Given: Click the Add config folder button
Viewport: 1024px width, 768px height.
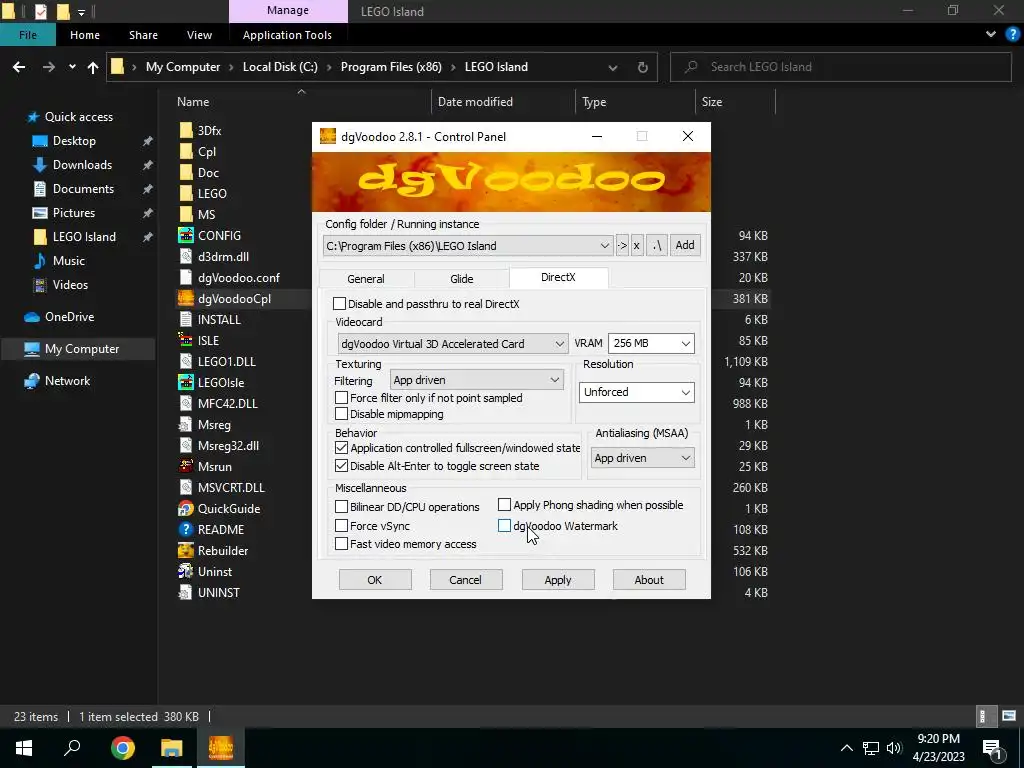Looking at the screenshot, I should click(x=684, y=246).
